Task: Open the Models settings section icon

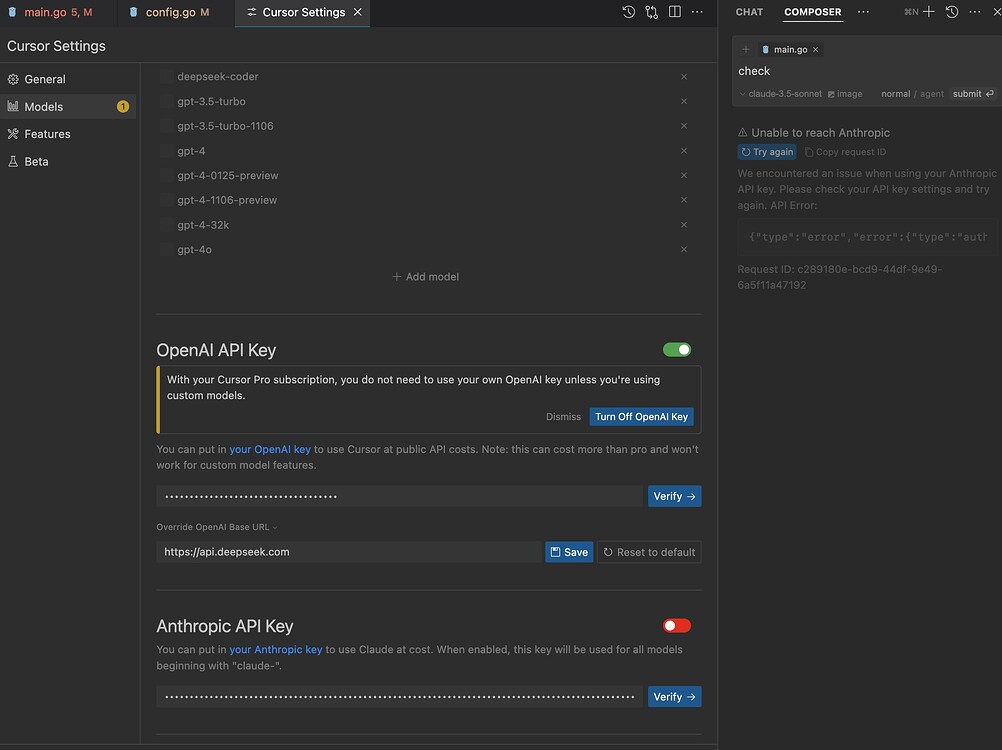Action: [14, 106]
